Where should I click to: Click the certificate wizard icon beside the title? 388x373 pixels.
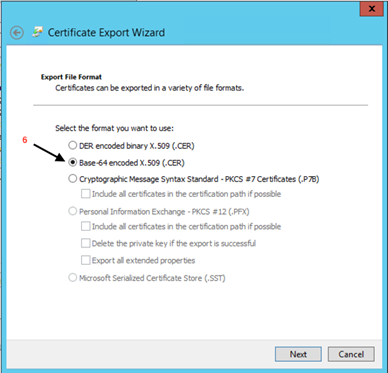pyautogui.click(x=37, y=32)
